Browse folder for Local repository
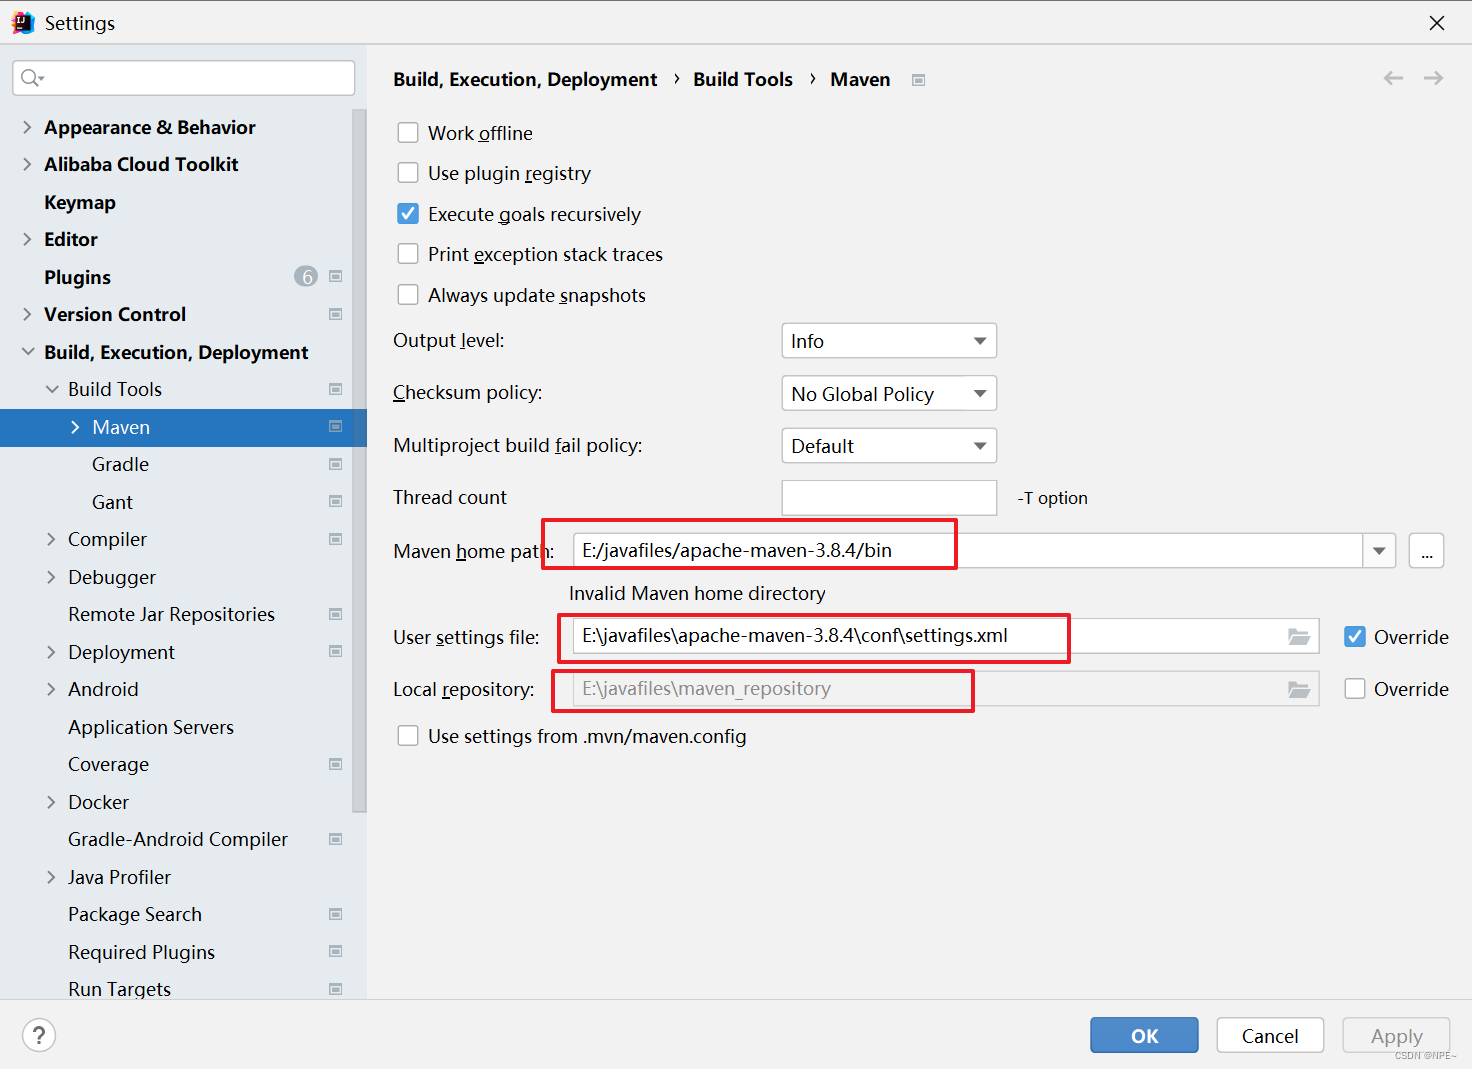 point(1299,689)
